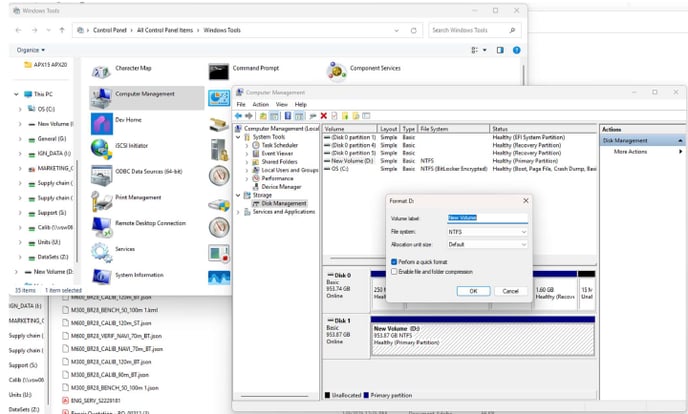Click Cancel in the Format D: dialog
The width and height of the screenshot is (688, 414).
point(510,291)
